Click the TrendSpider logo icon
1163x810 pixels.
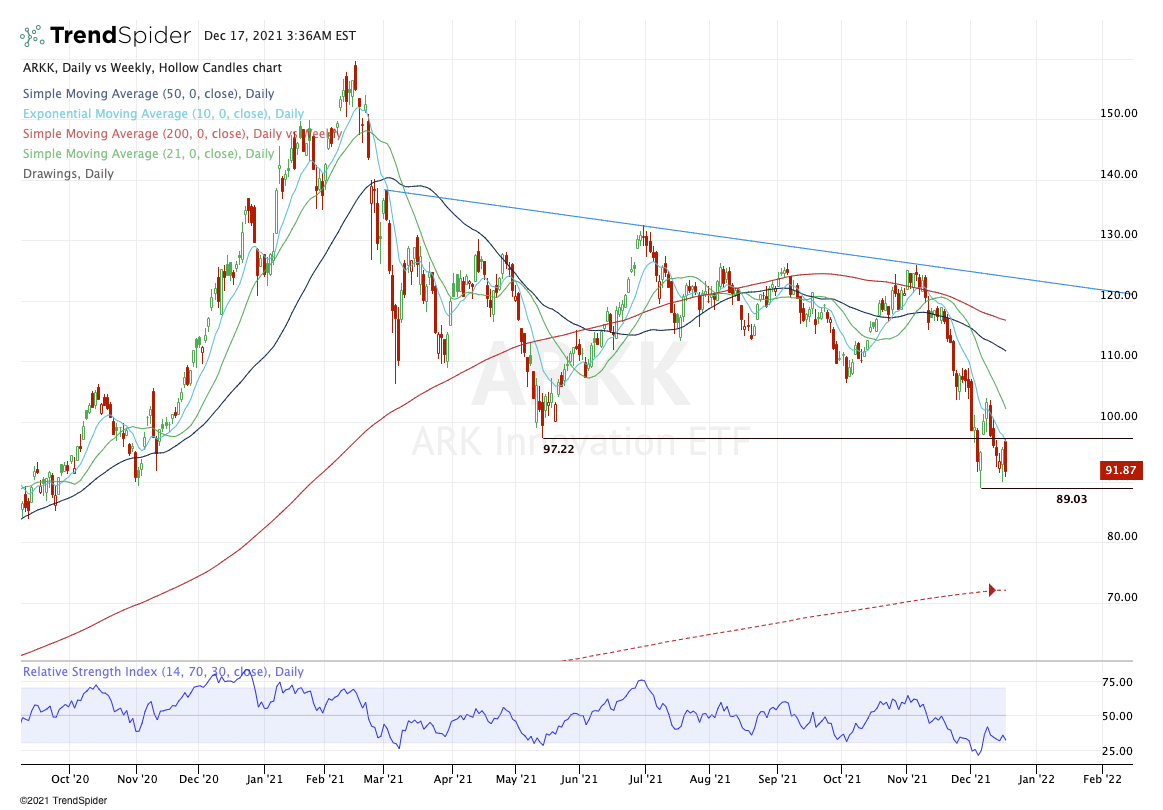32,36
